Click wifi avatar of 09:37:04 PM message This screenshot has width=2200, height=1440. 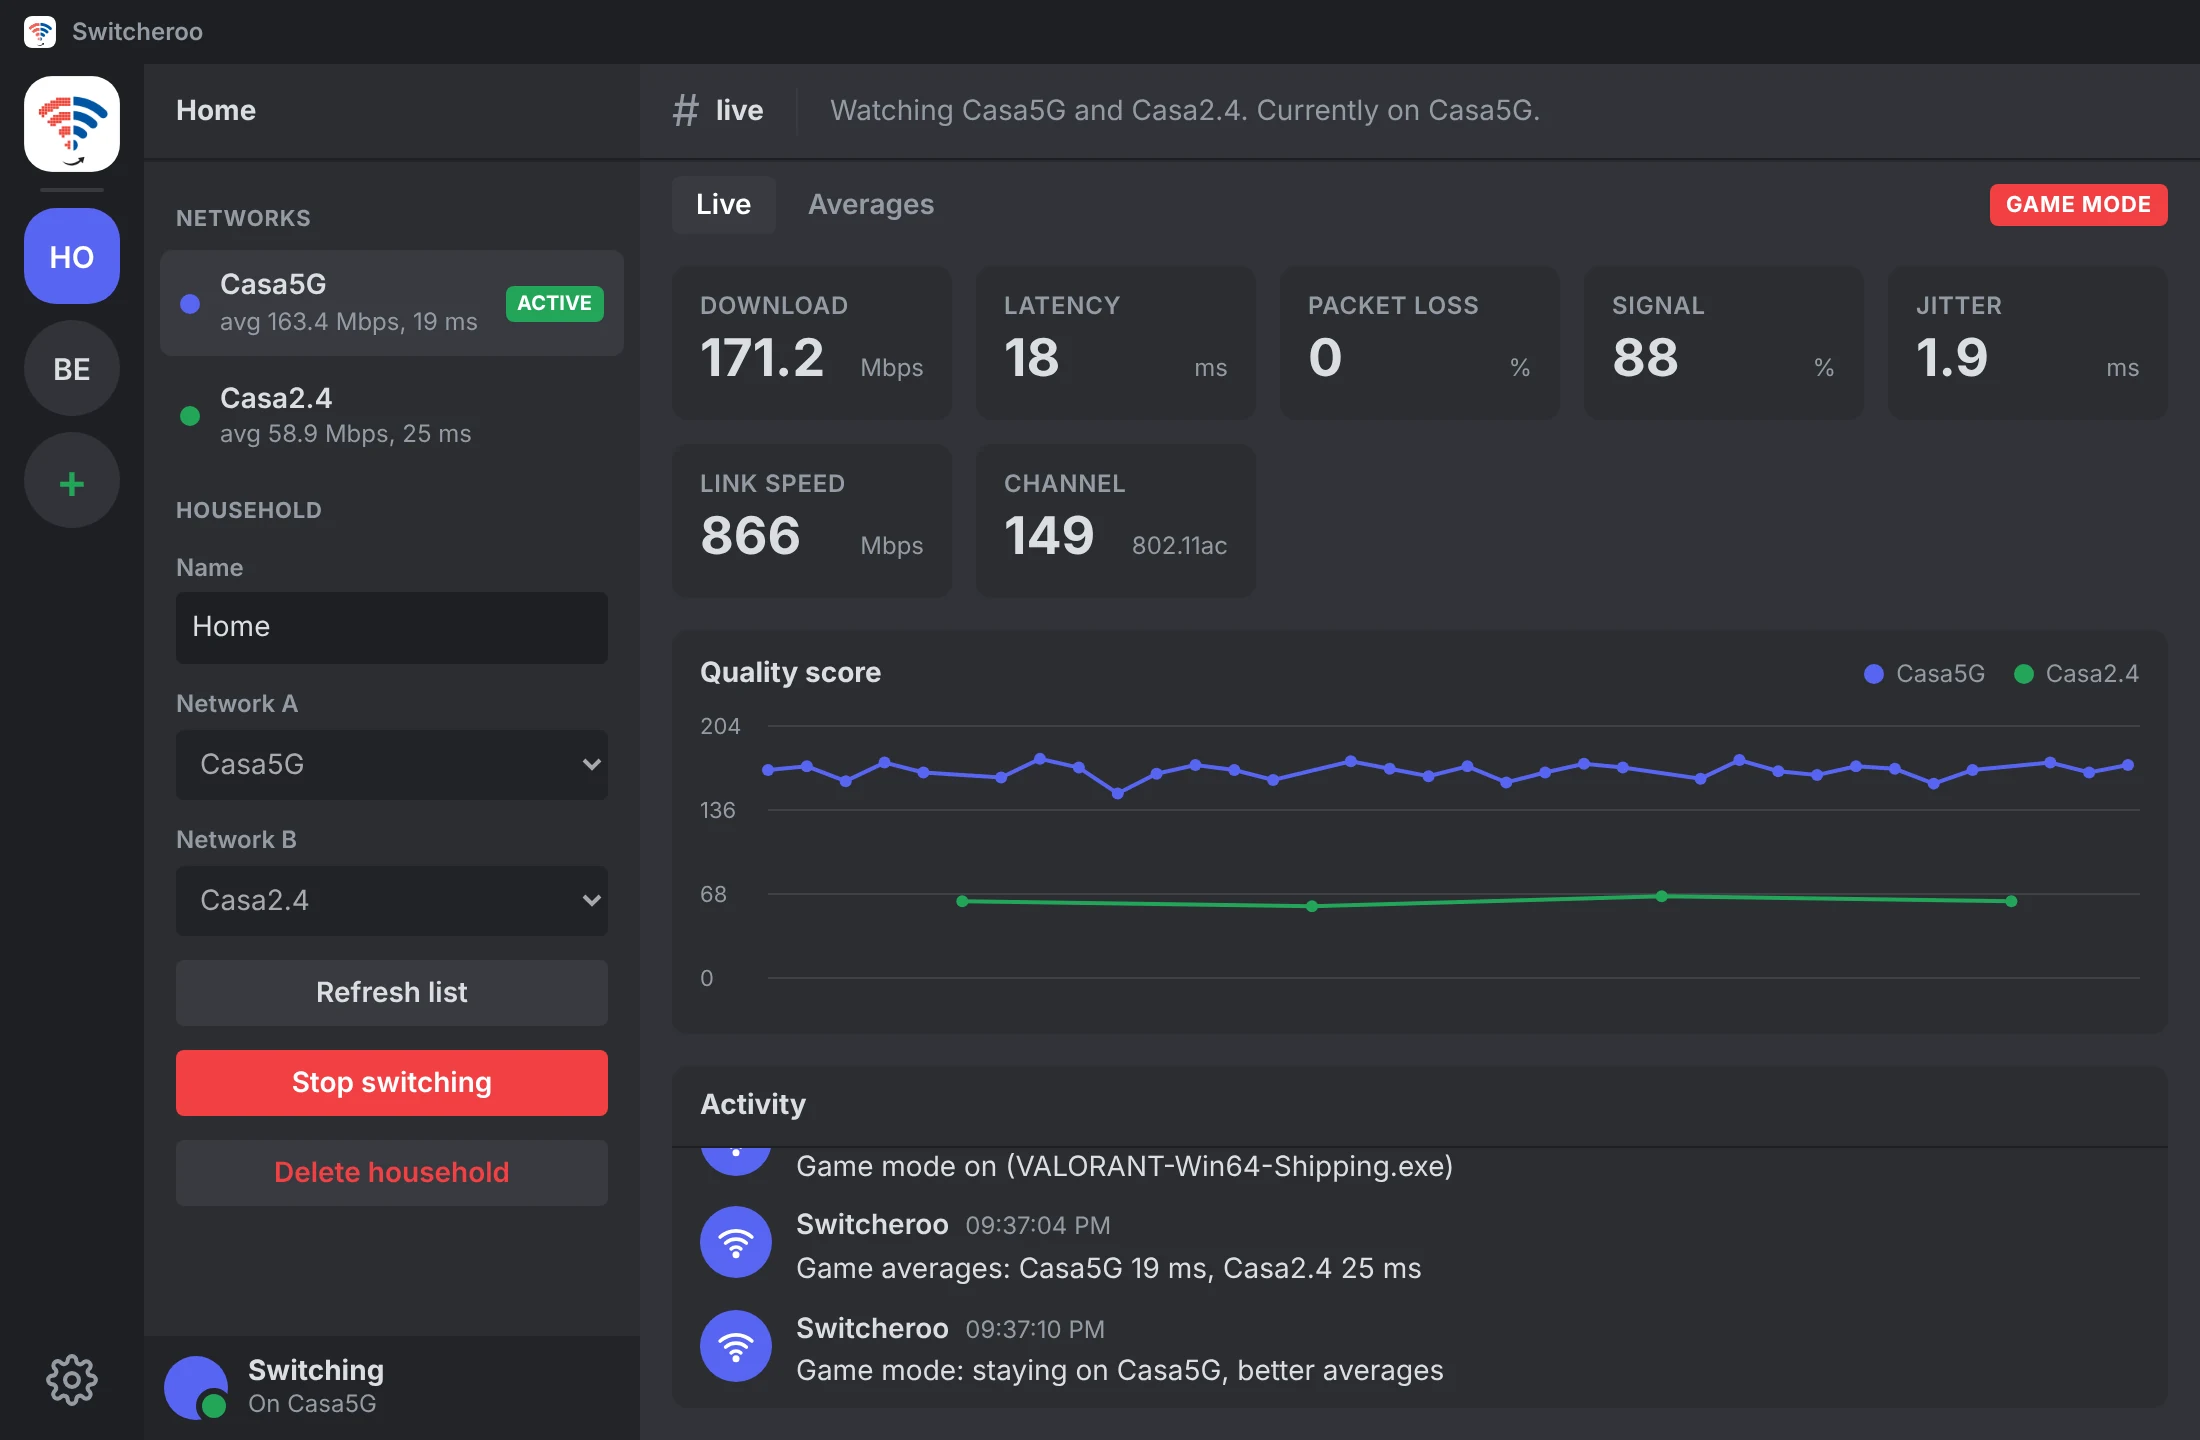pyautogui.click(x=736, y=1242)
